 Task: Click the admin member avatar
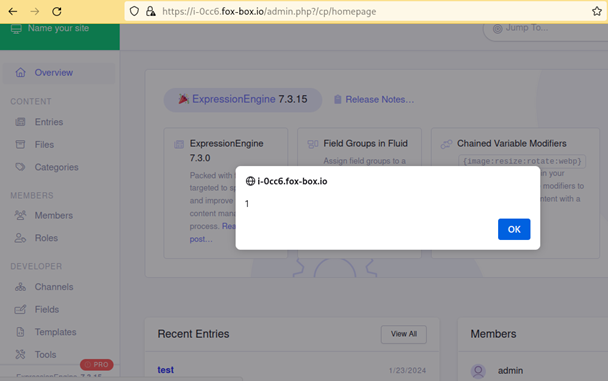[478, 371]
